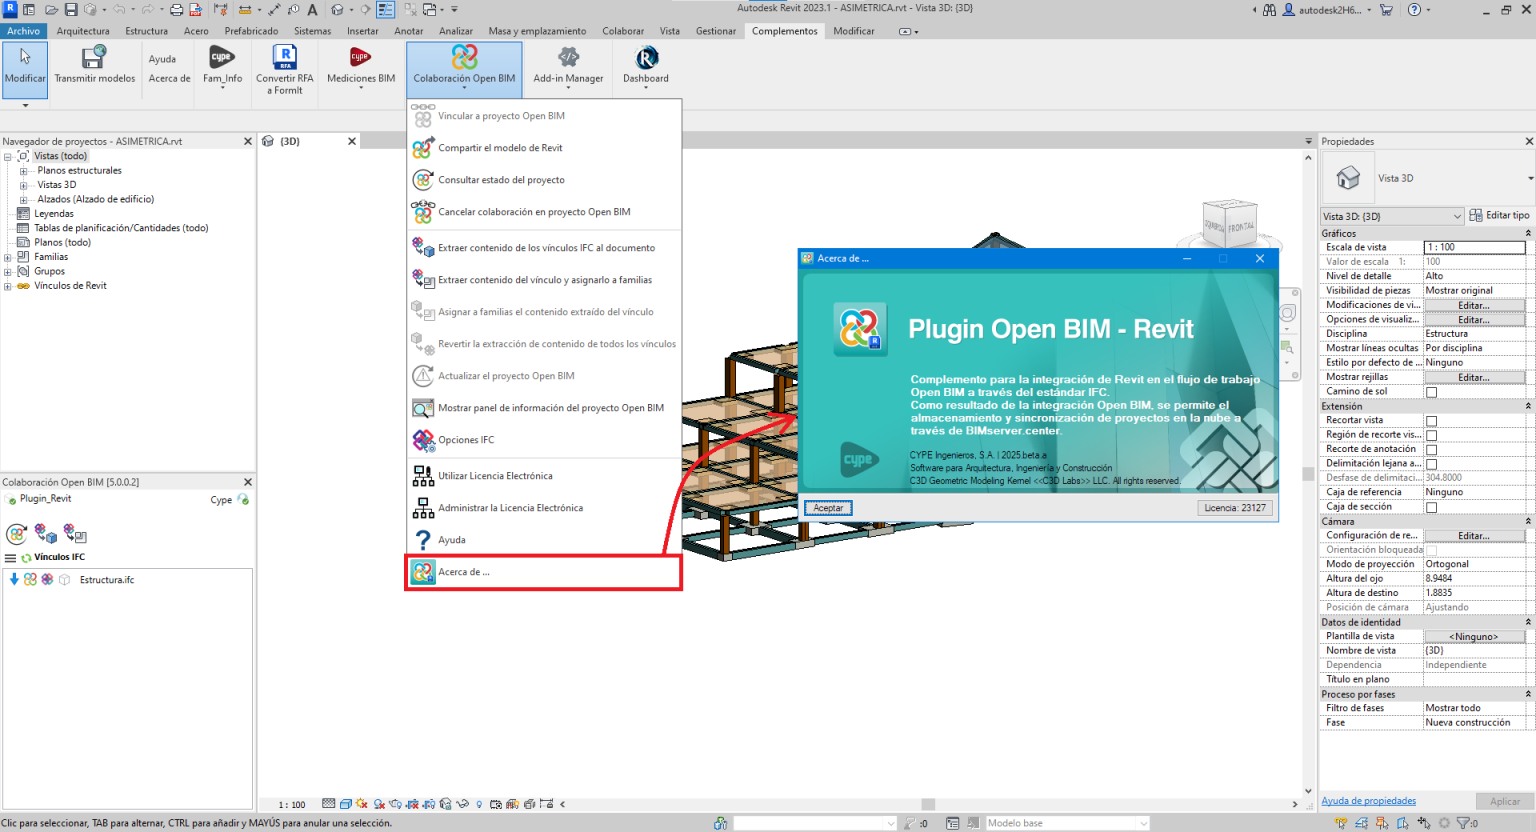Screen dimensions: 1536x832
Task: Enable the Camino de sol checkbox
Action: click(1432, 391)
